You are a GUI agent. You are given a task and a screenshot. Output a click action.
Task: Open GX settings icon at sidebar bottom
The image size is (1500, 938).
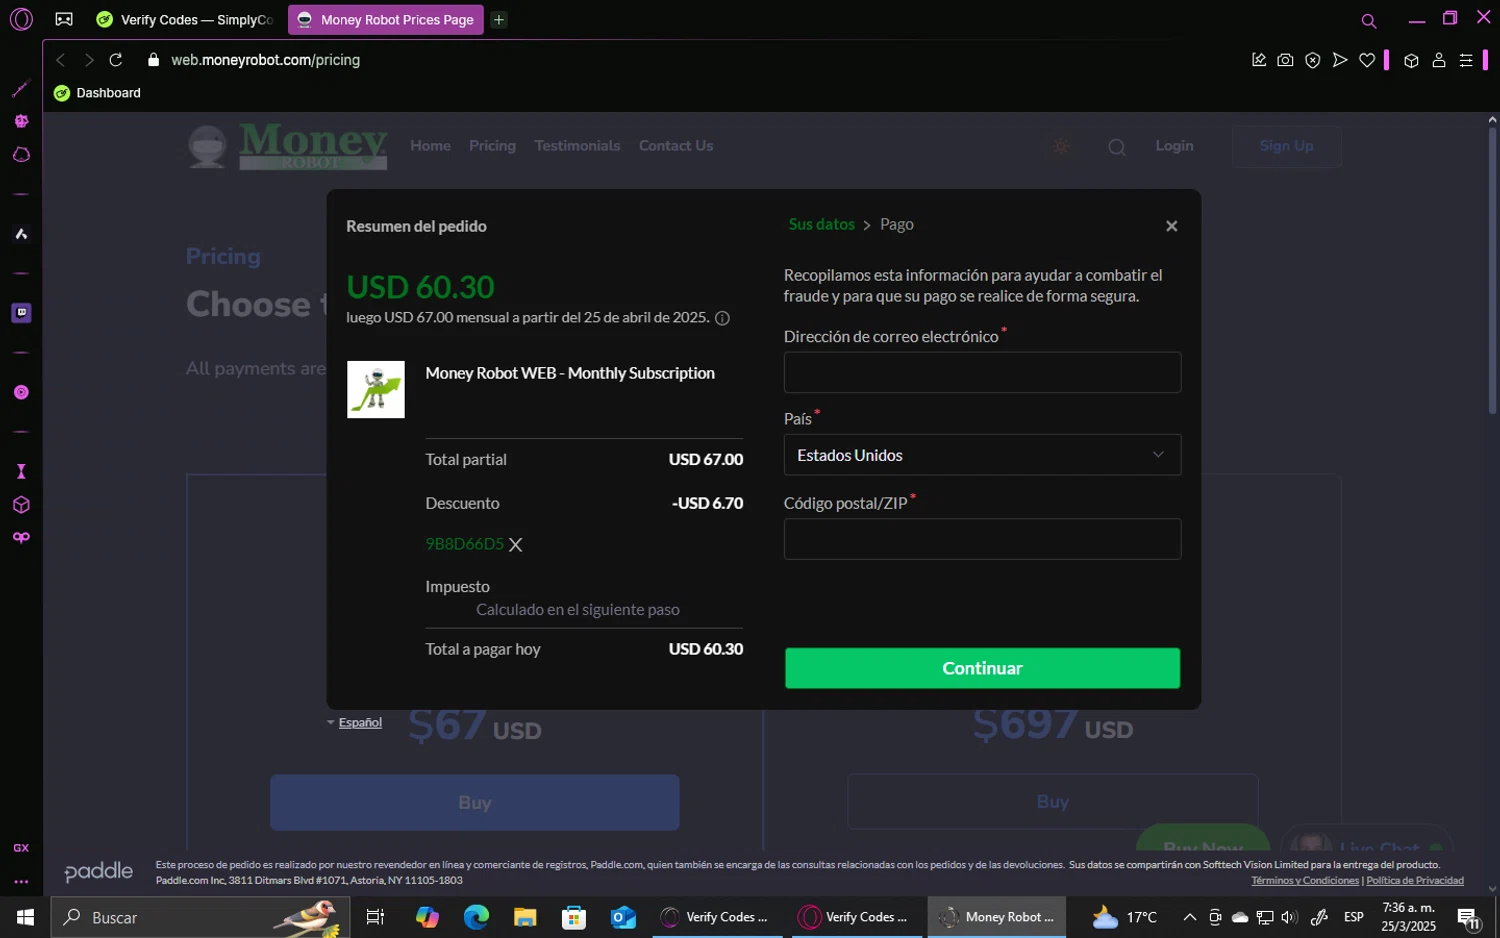pos(21,848)
